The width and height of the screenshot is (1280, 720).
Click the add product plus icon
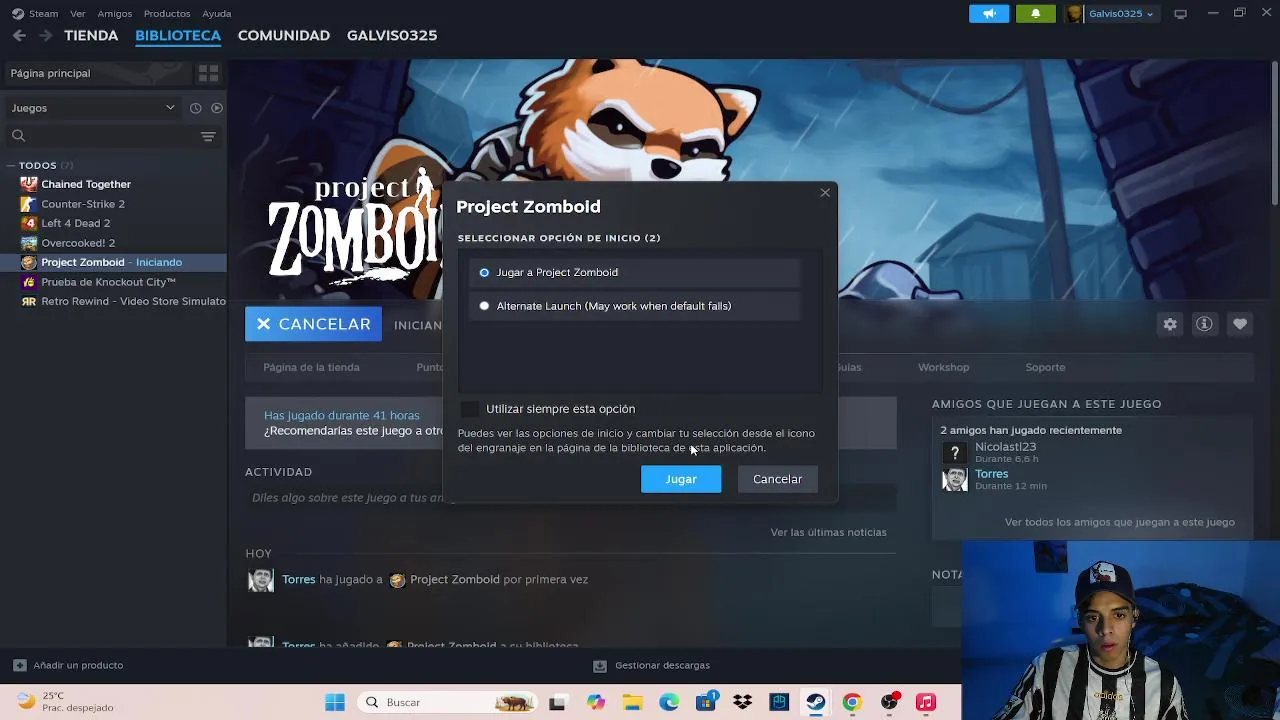(x=19, y=665)
